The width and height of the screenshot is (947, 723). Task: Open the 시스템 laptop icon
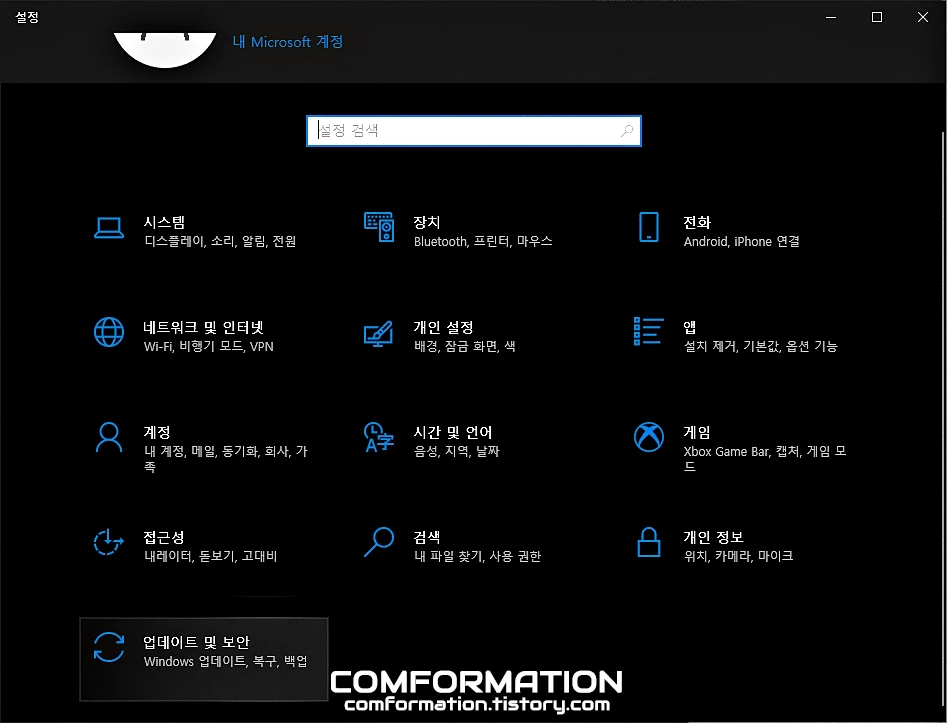pos(109,228)
